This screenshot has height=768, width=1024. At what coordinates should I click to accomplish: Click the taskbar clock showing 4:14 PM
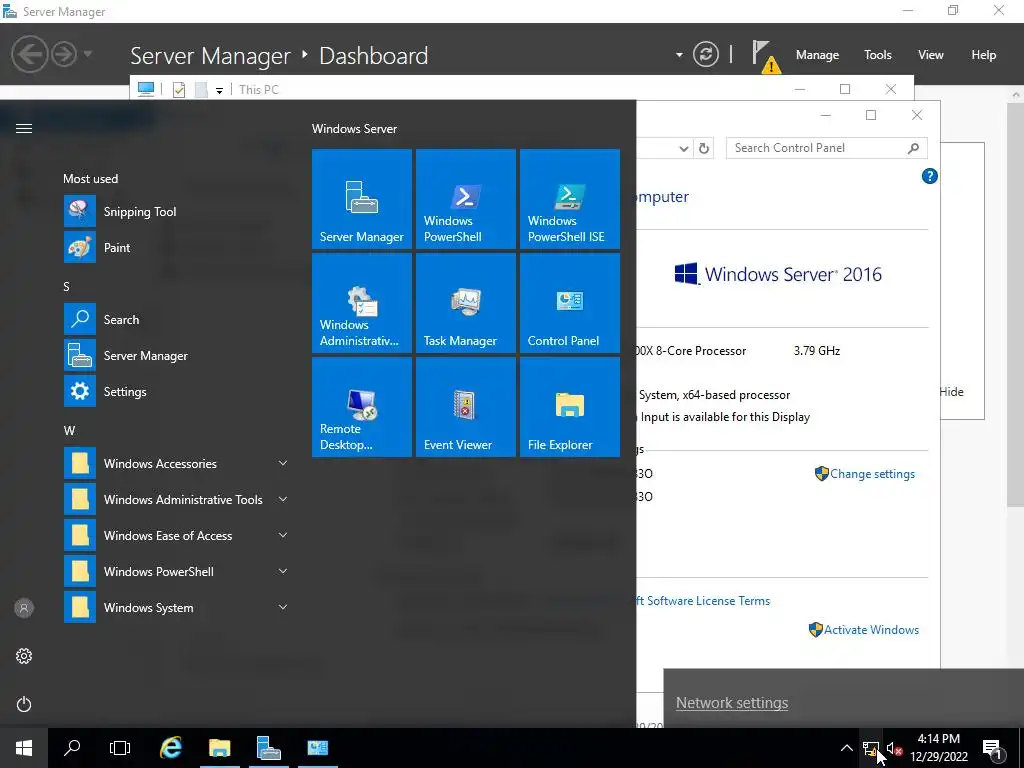coord(938,748)
